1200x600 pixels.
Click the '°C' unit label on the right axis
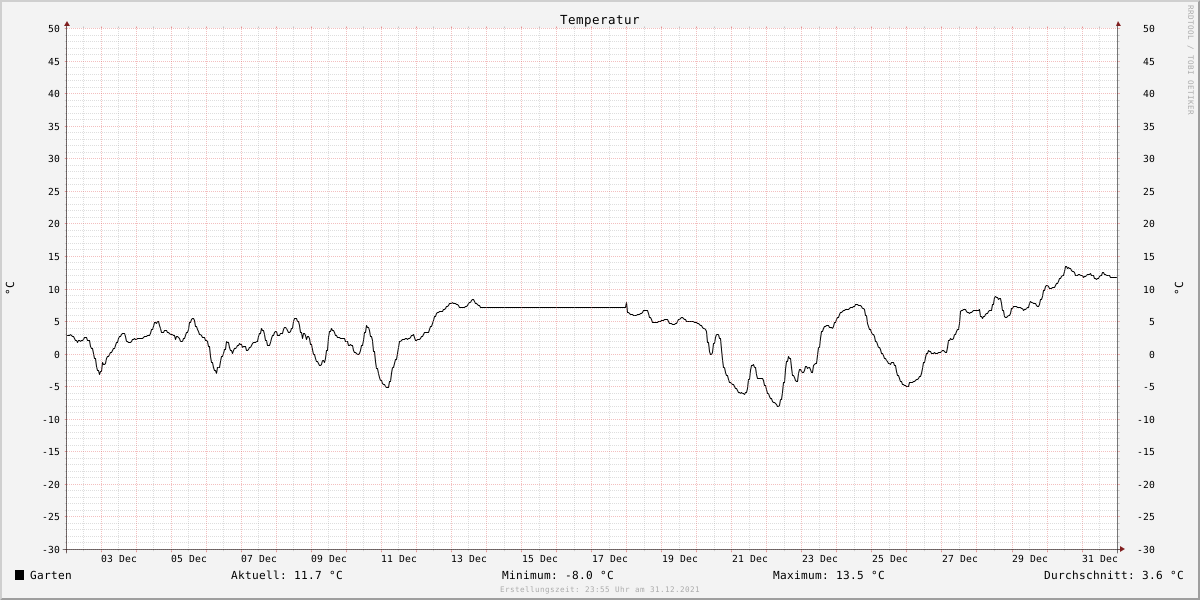pos(1178,288)
